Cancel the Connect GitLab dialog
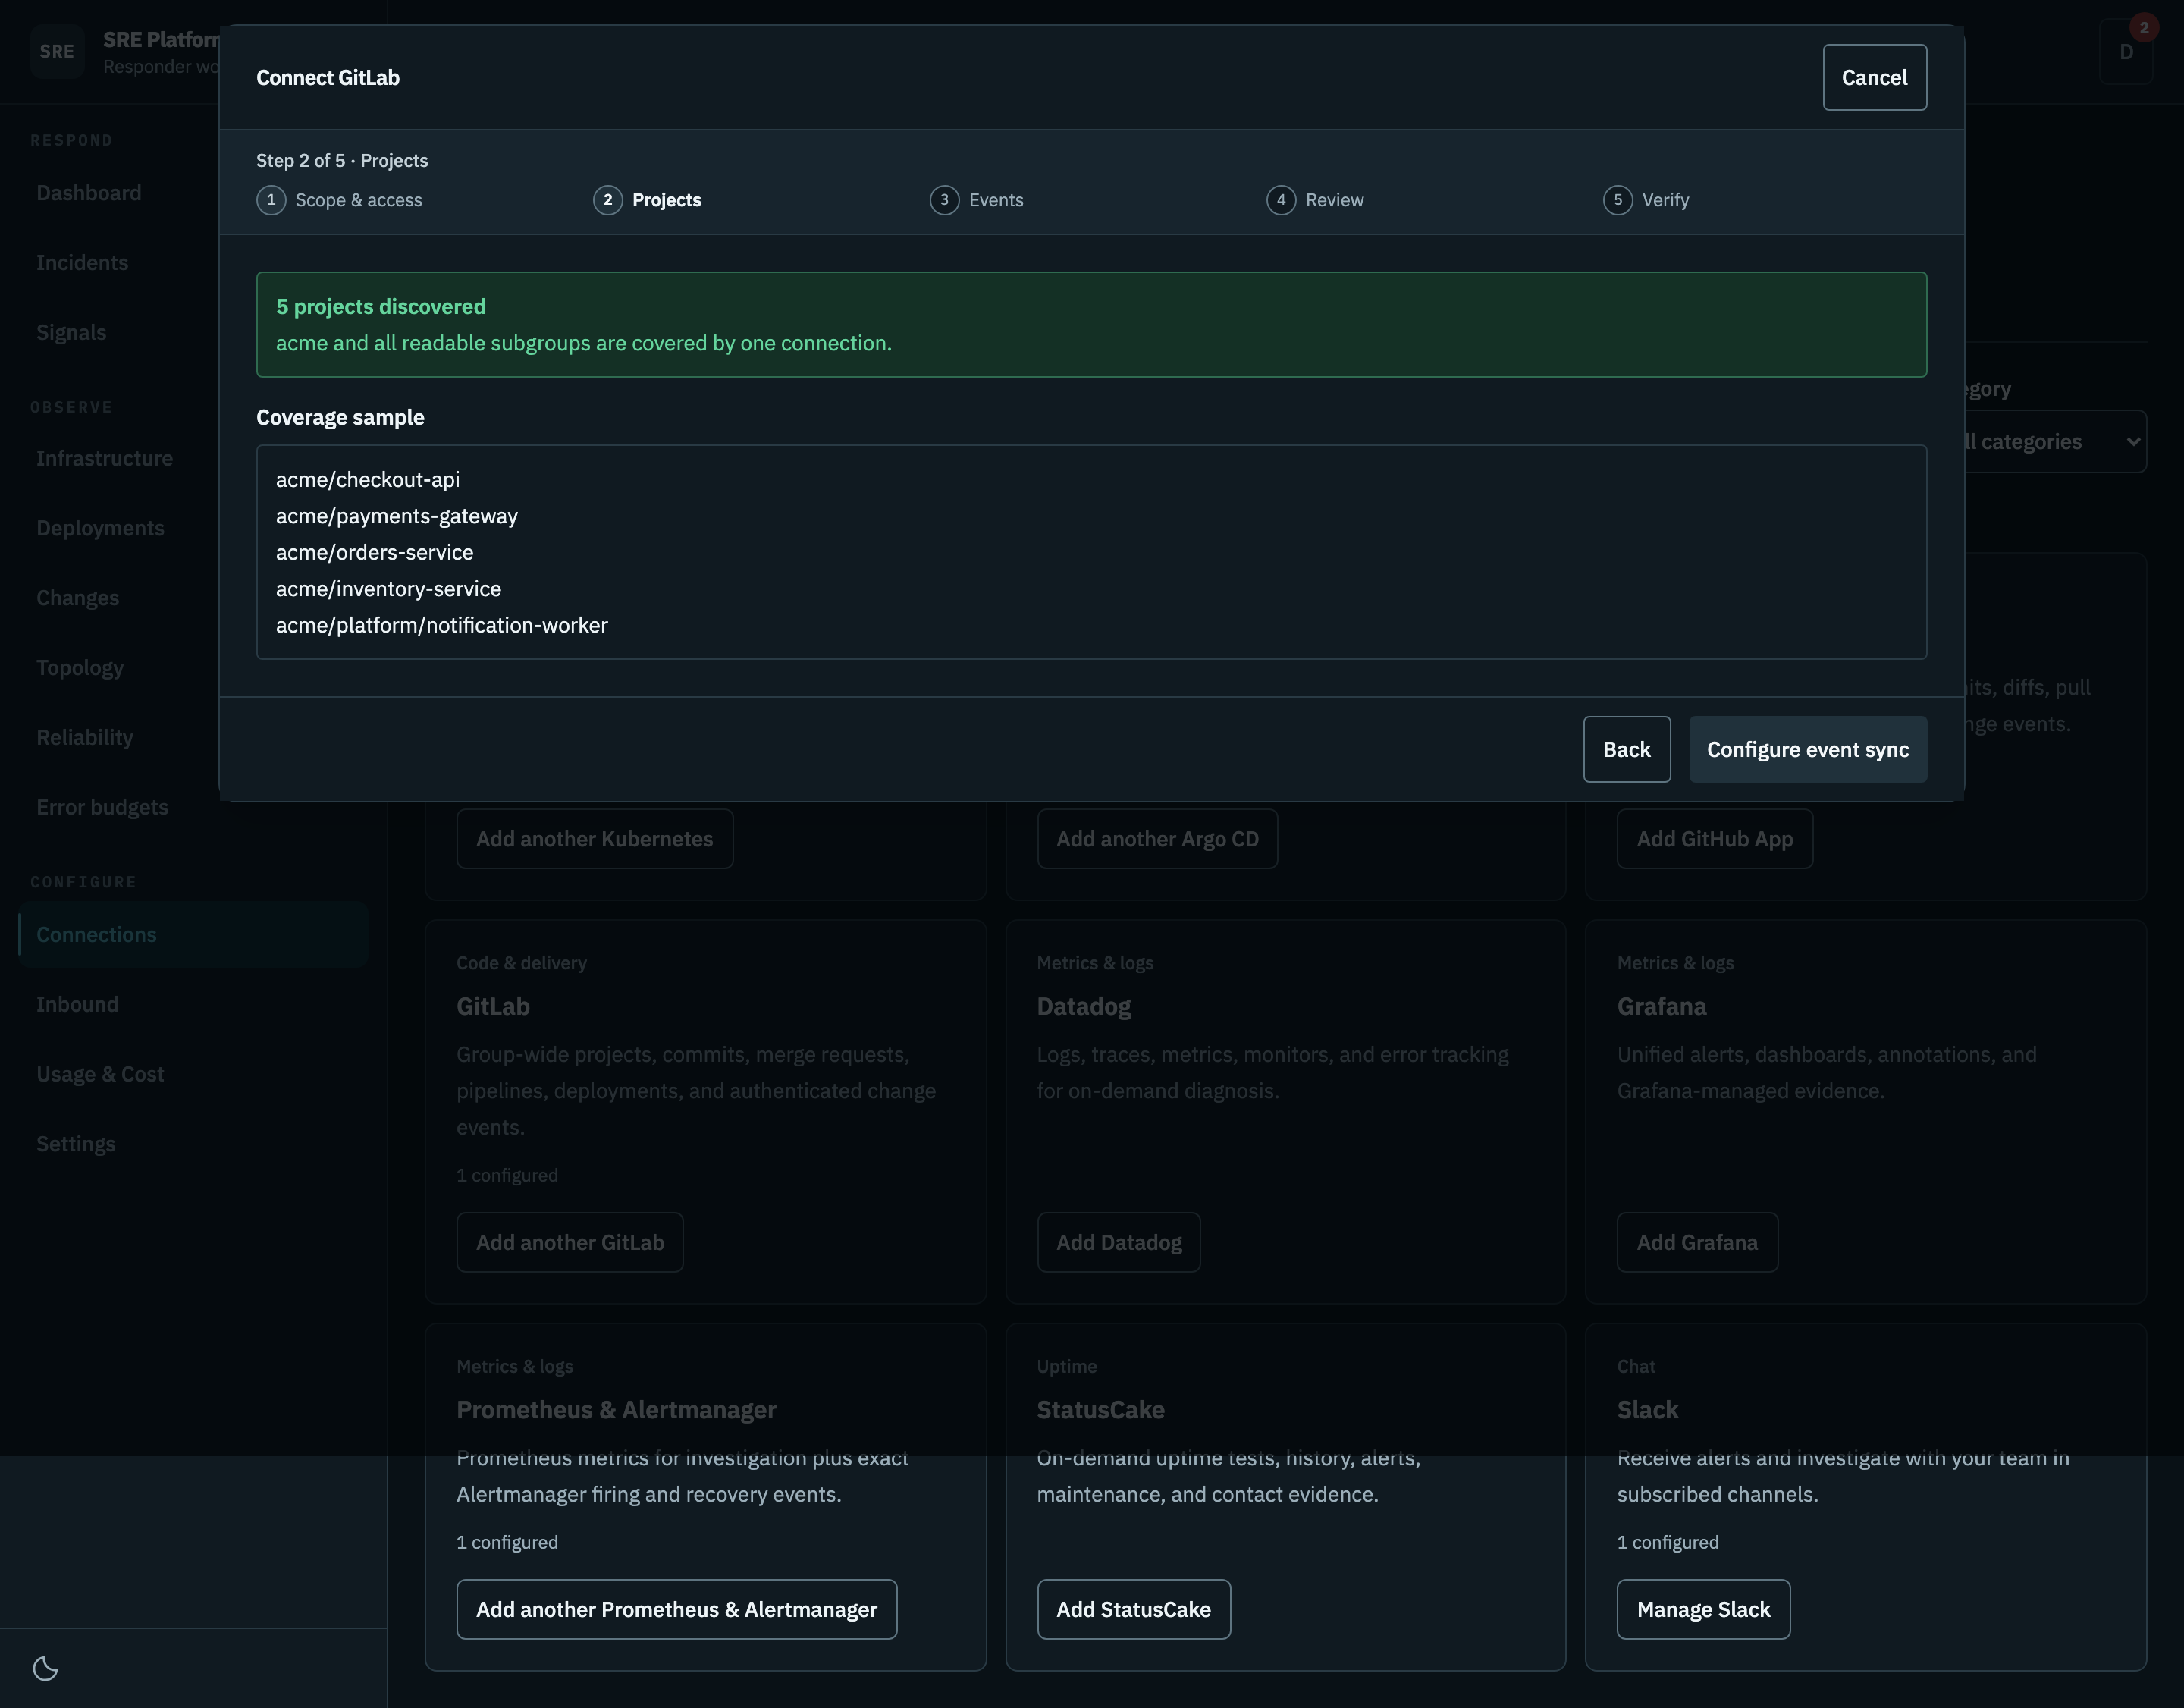 point(1874,77)
